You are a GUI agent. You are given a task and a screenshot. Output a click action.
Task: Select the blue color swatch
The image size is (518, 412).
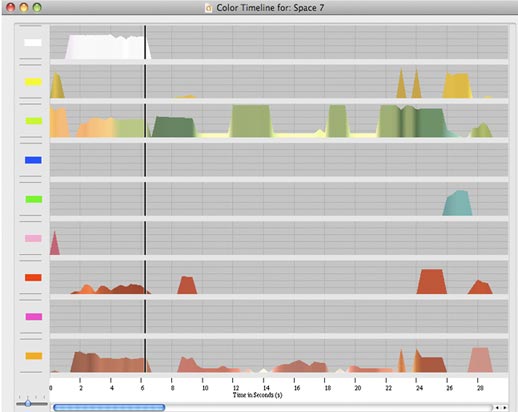click(33, 160)
